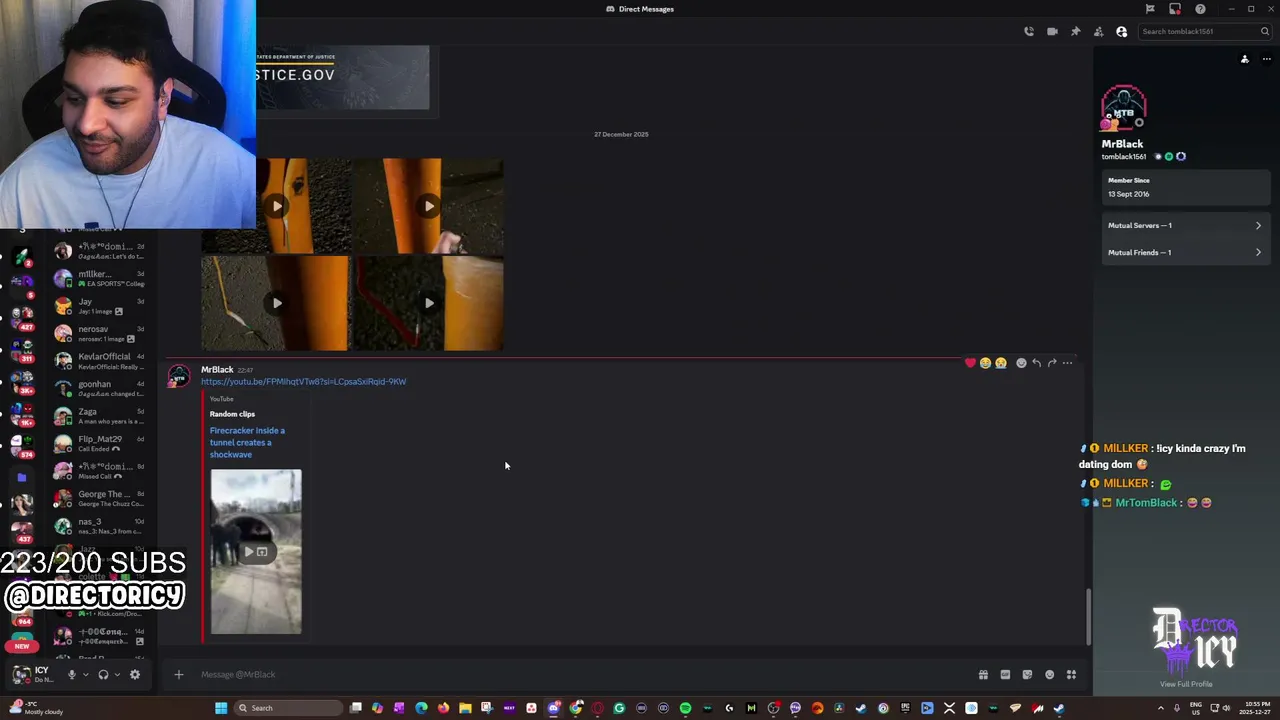Open the server with 574 badge
This screenshot has width=1280, height=720.
(x=21, y=445)
